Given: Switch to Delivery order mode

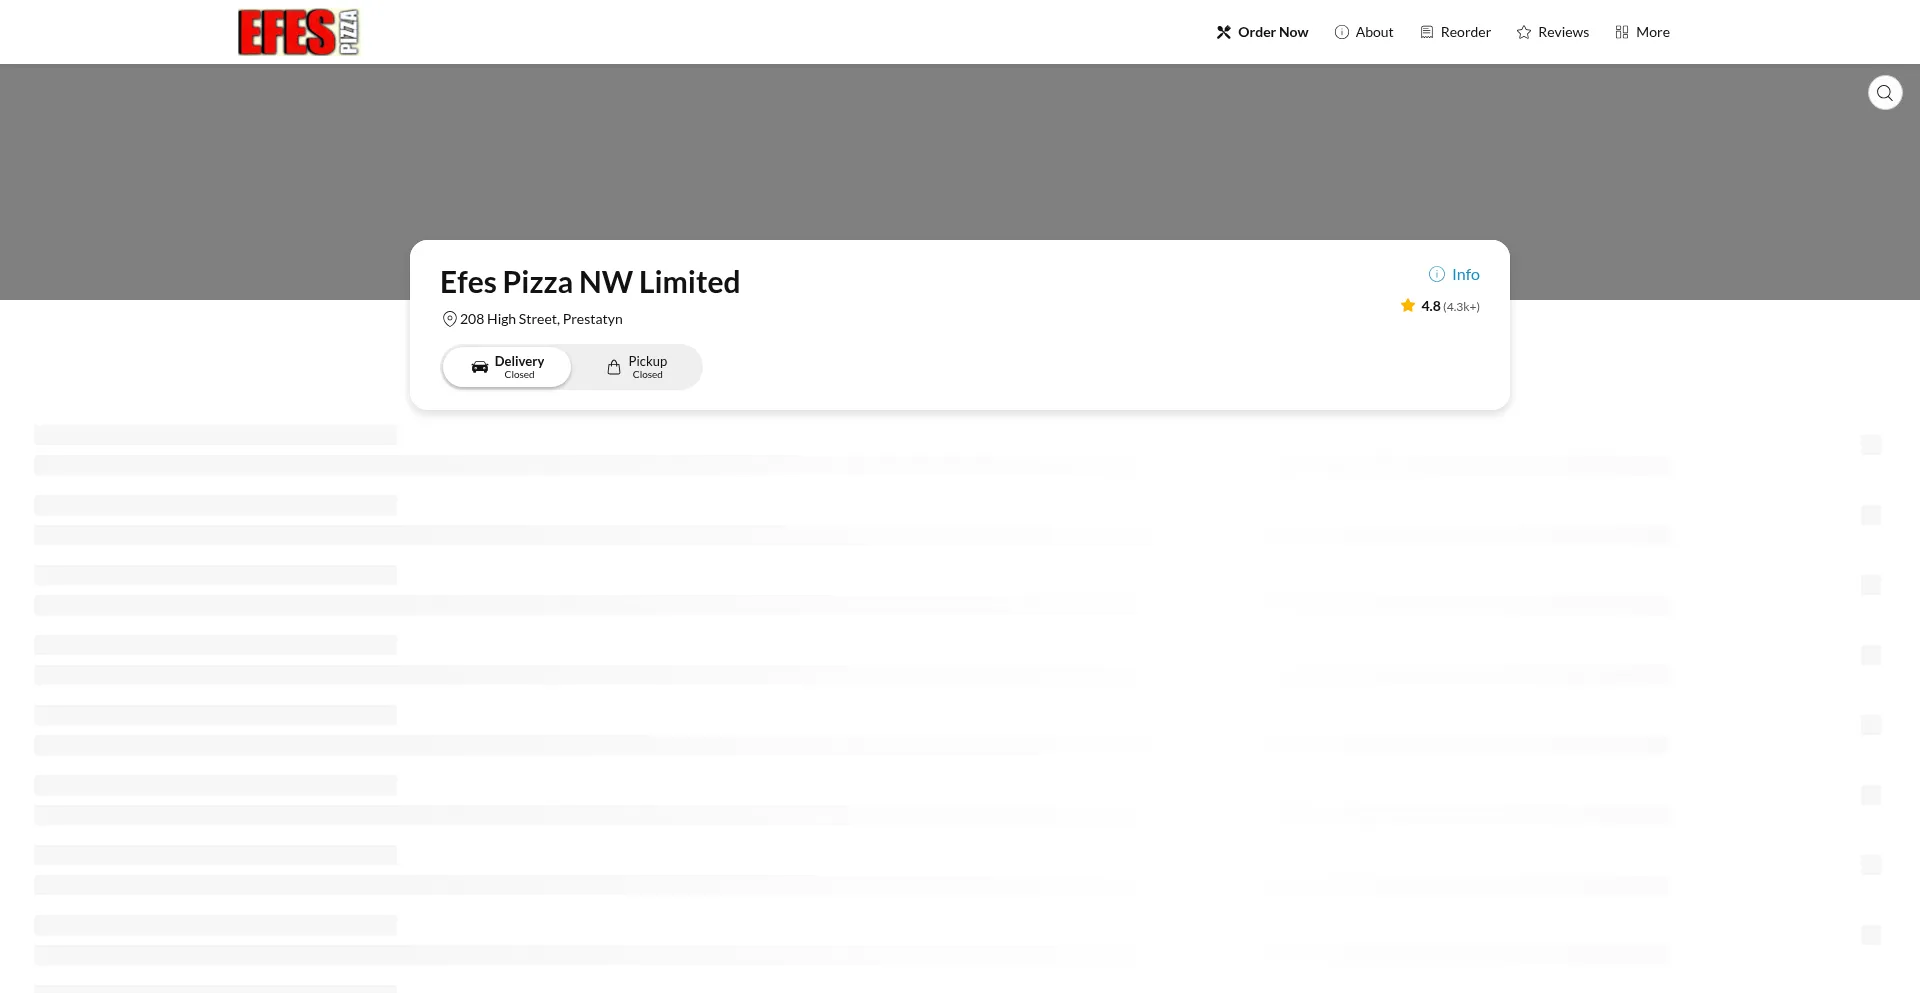Looking at the screenshot, I should 507,367.
